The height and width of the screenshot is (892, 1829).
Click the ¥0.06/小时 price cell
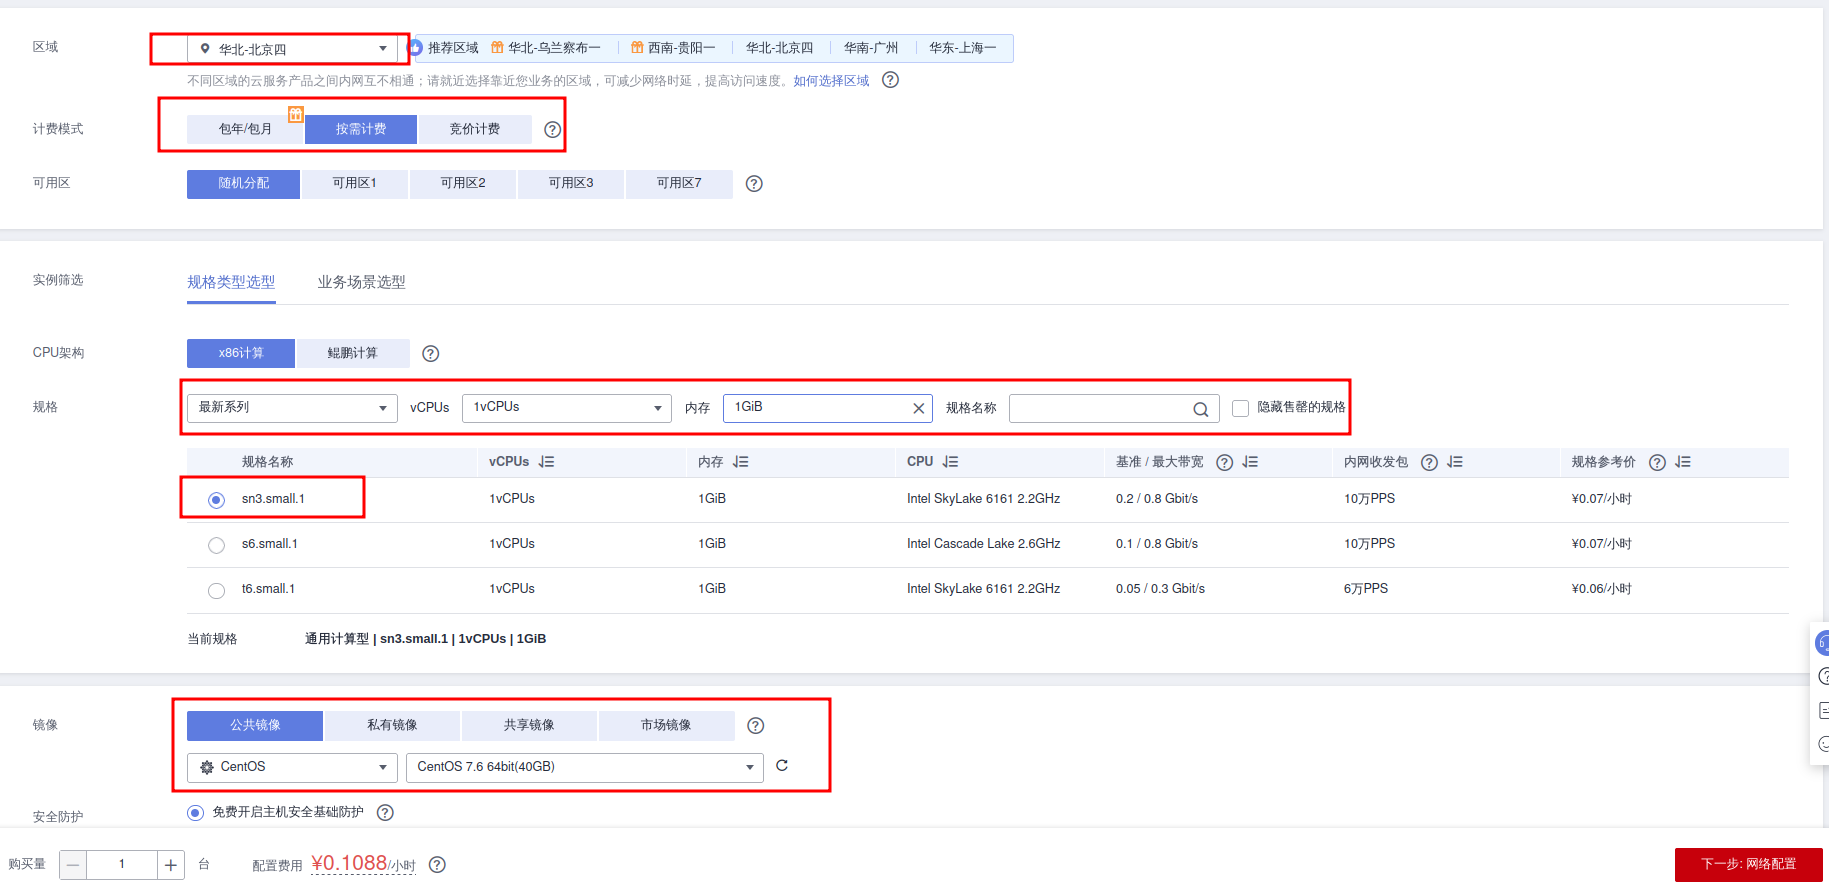pyautogui.click(x=1602, y=589)
